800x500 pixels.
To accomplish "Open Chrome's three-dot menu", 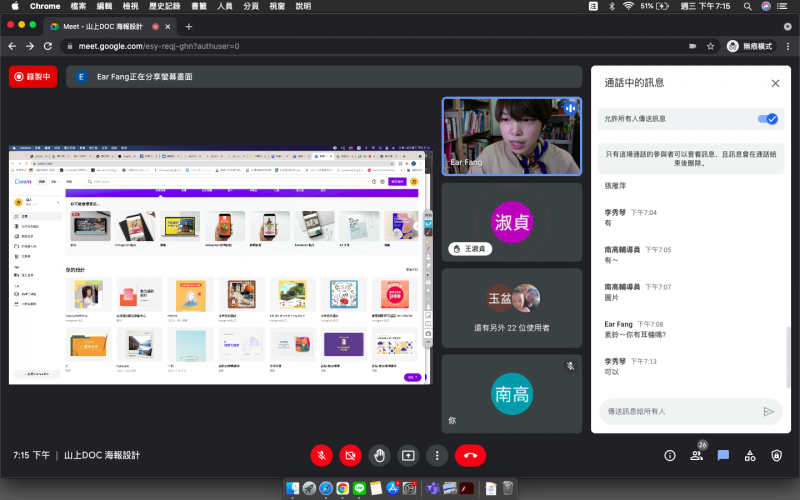I will click(x=788, y=46).
